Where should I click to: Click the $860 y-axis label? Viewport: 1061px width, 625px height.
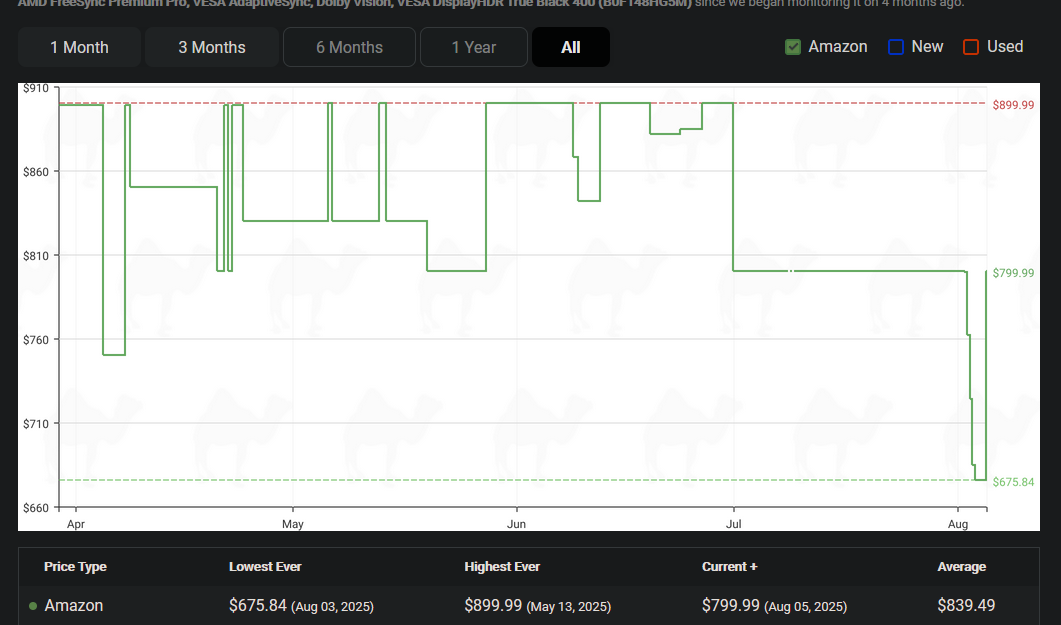(36, 172)
